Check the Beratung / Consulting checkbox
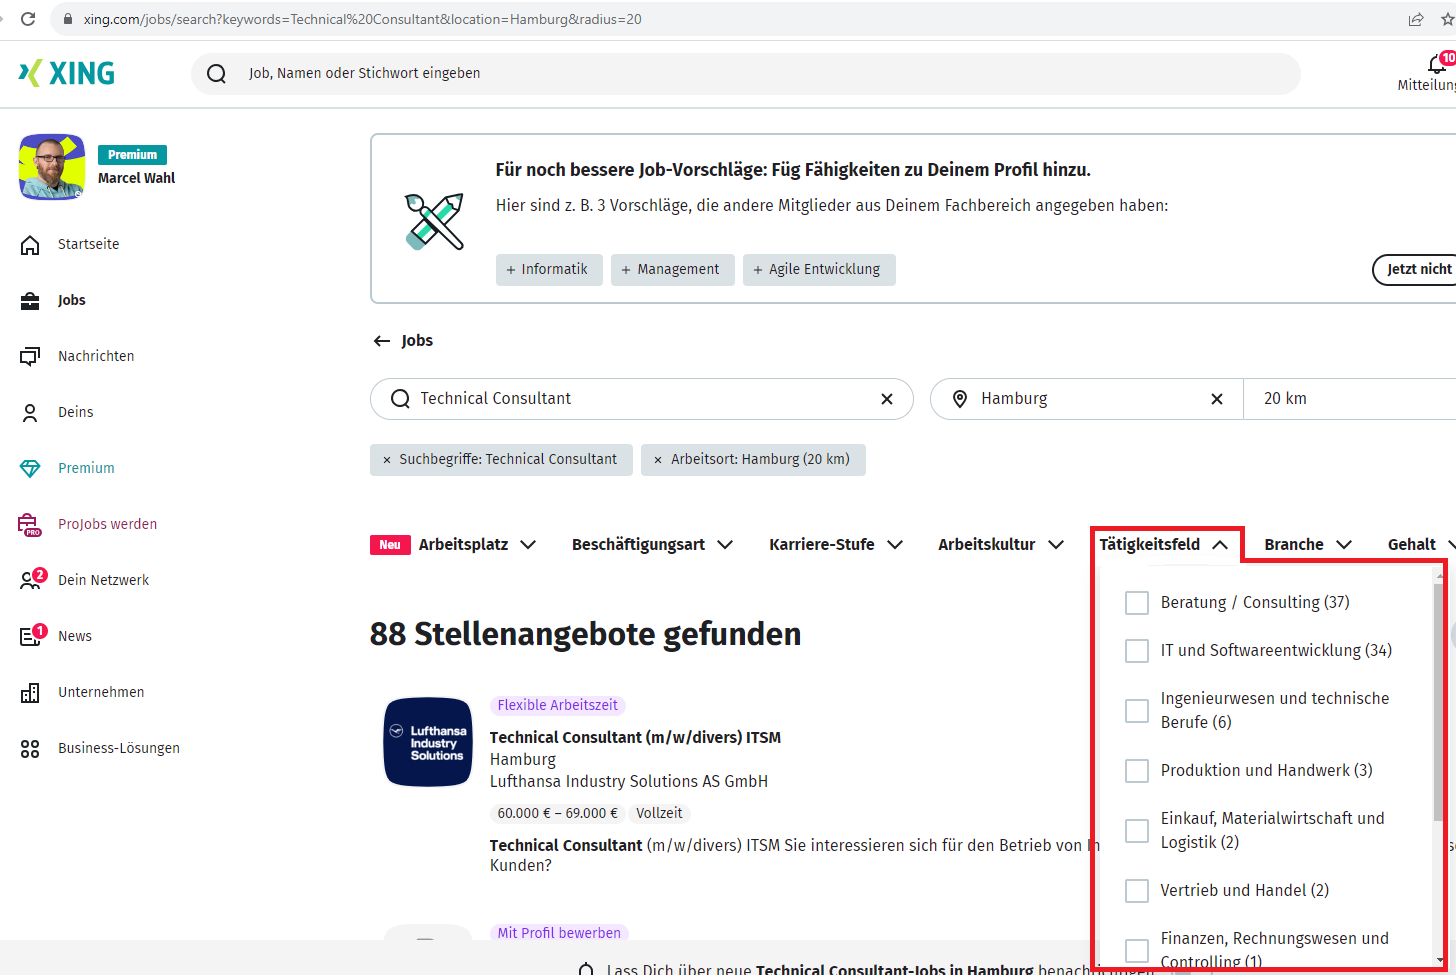 tap(1137, 603)
